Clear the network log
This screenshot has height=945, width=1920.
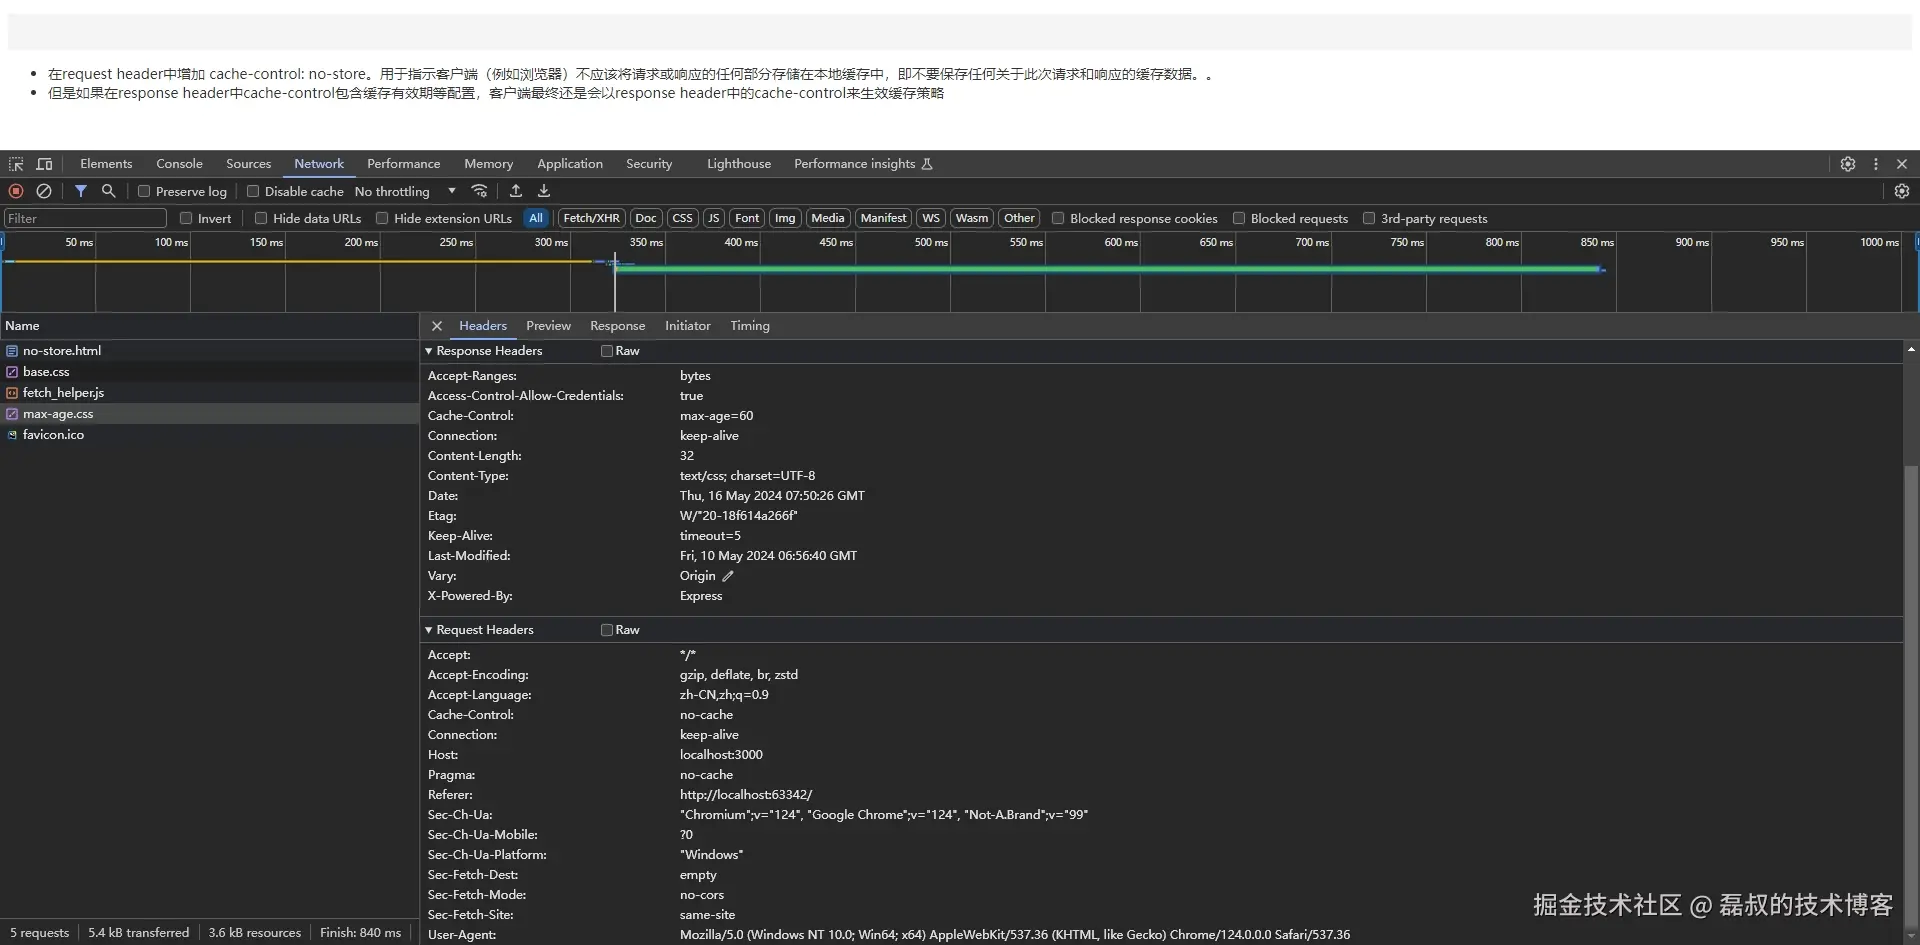(43, 191)
